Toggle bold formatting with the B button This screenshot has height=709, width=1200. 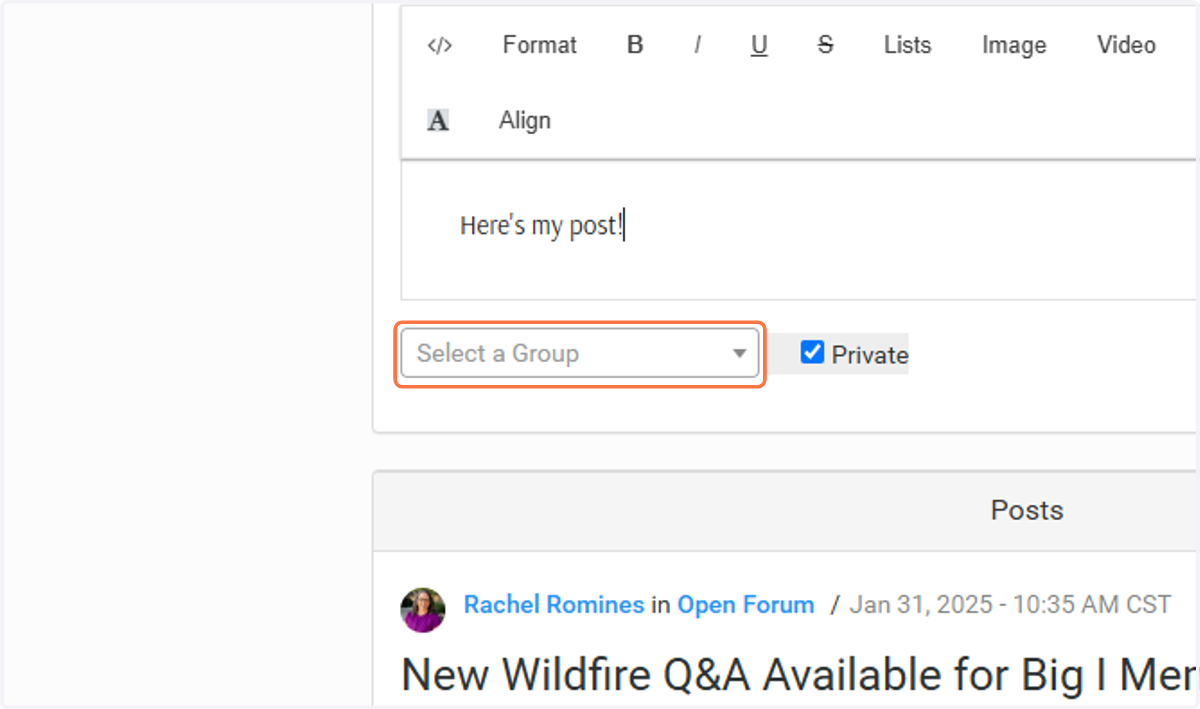(x=635, y=45)
